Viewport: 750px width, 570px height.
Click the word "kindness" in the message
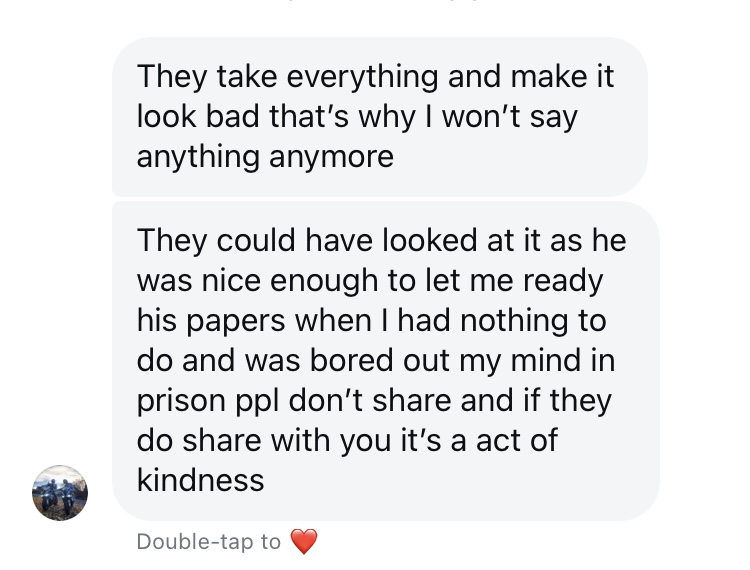pos(200,480)
